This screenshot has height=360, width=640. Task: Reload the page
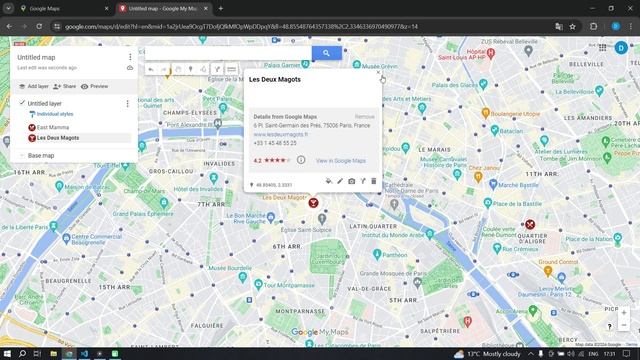(39, 27)
